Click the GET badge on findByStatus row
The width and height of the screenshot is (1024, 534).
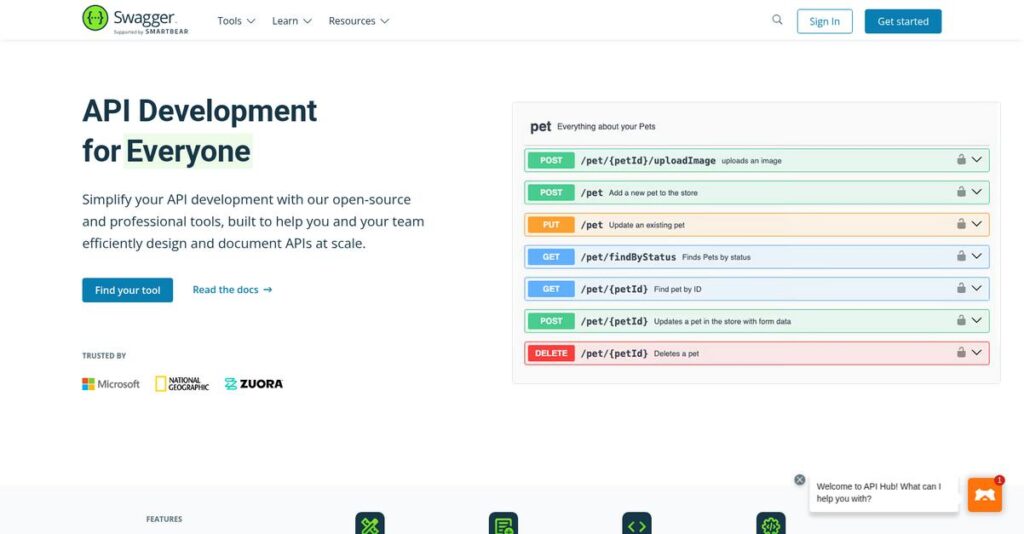pyautogui.click(x=551, y=257)
